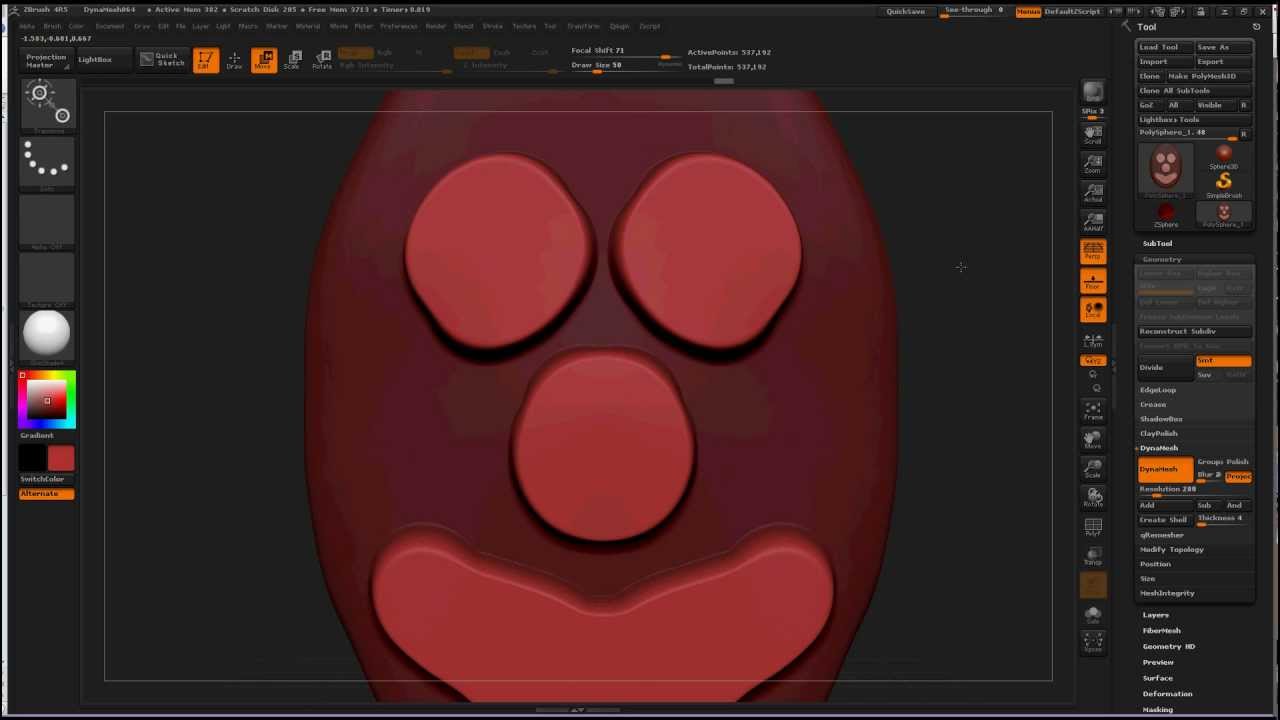This screenshot has width=1280, height=720.
Task: Click Make PolyMesh3D button
Action: [1209, 76]
